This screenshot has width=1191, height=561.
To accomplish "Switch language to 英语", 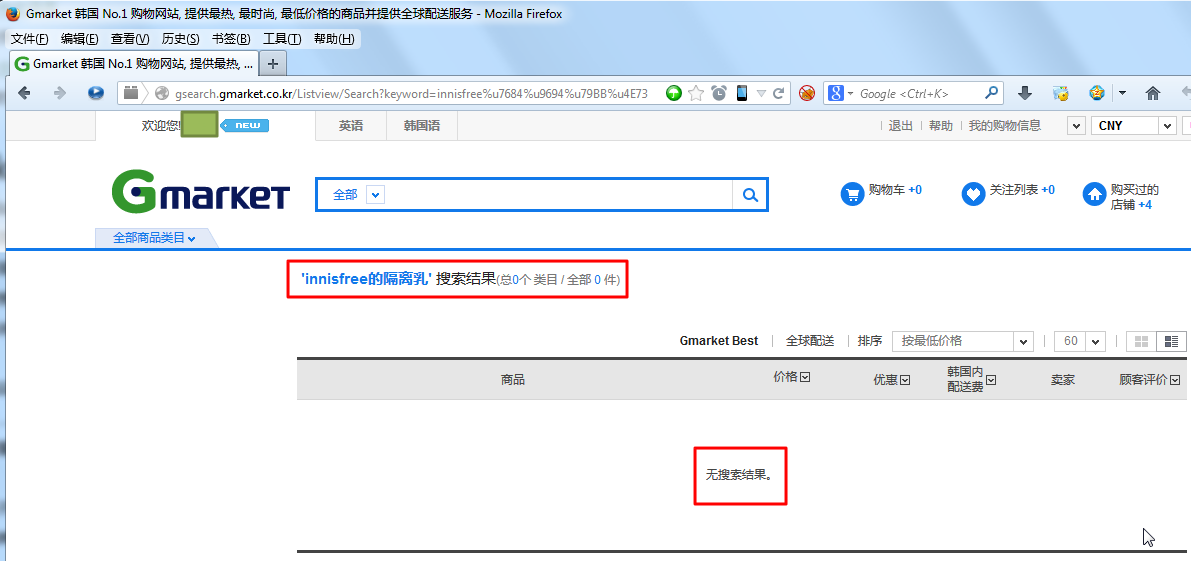I will click(351, 126).
